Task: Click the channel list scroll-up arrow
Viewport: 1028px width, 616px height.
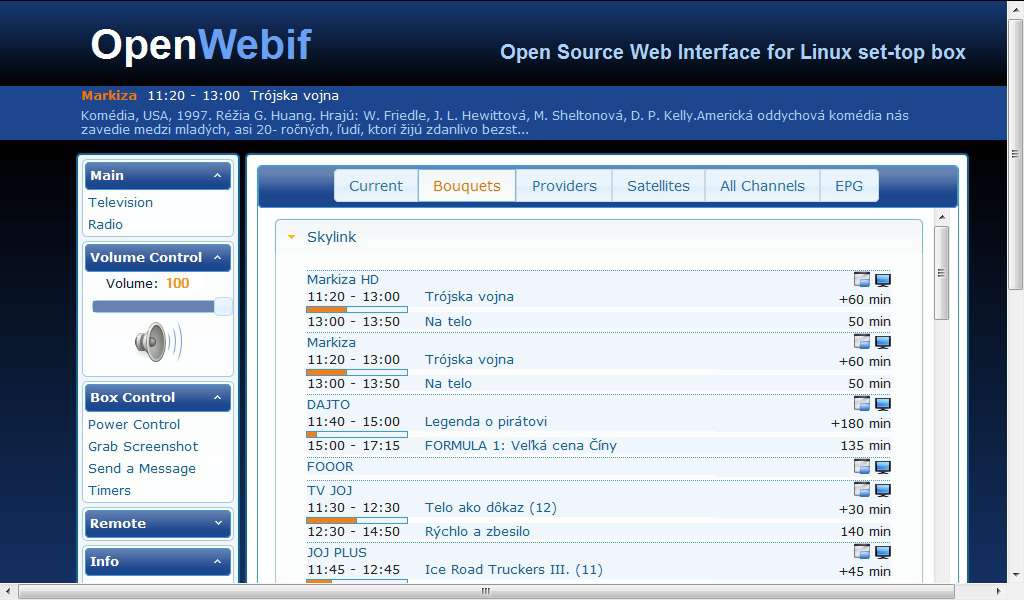Action: pyautogui.click(x=941, y=217)
